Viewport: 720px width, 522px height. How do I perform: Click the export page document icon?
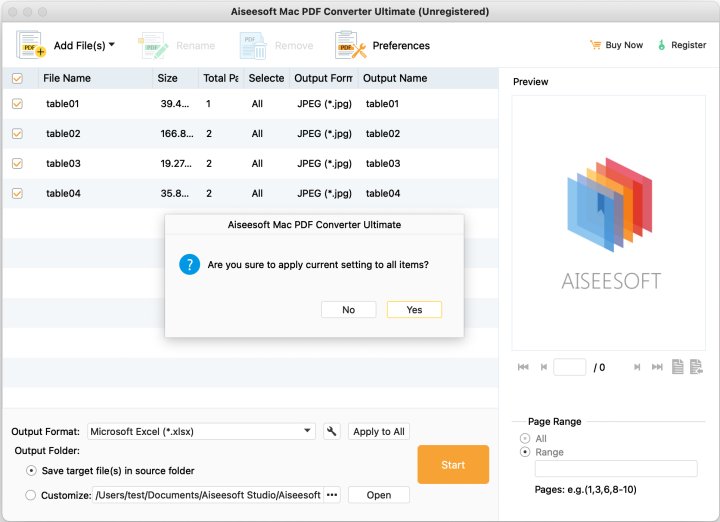pyautogui.click(x=696, y=366)
